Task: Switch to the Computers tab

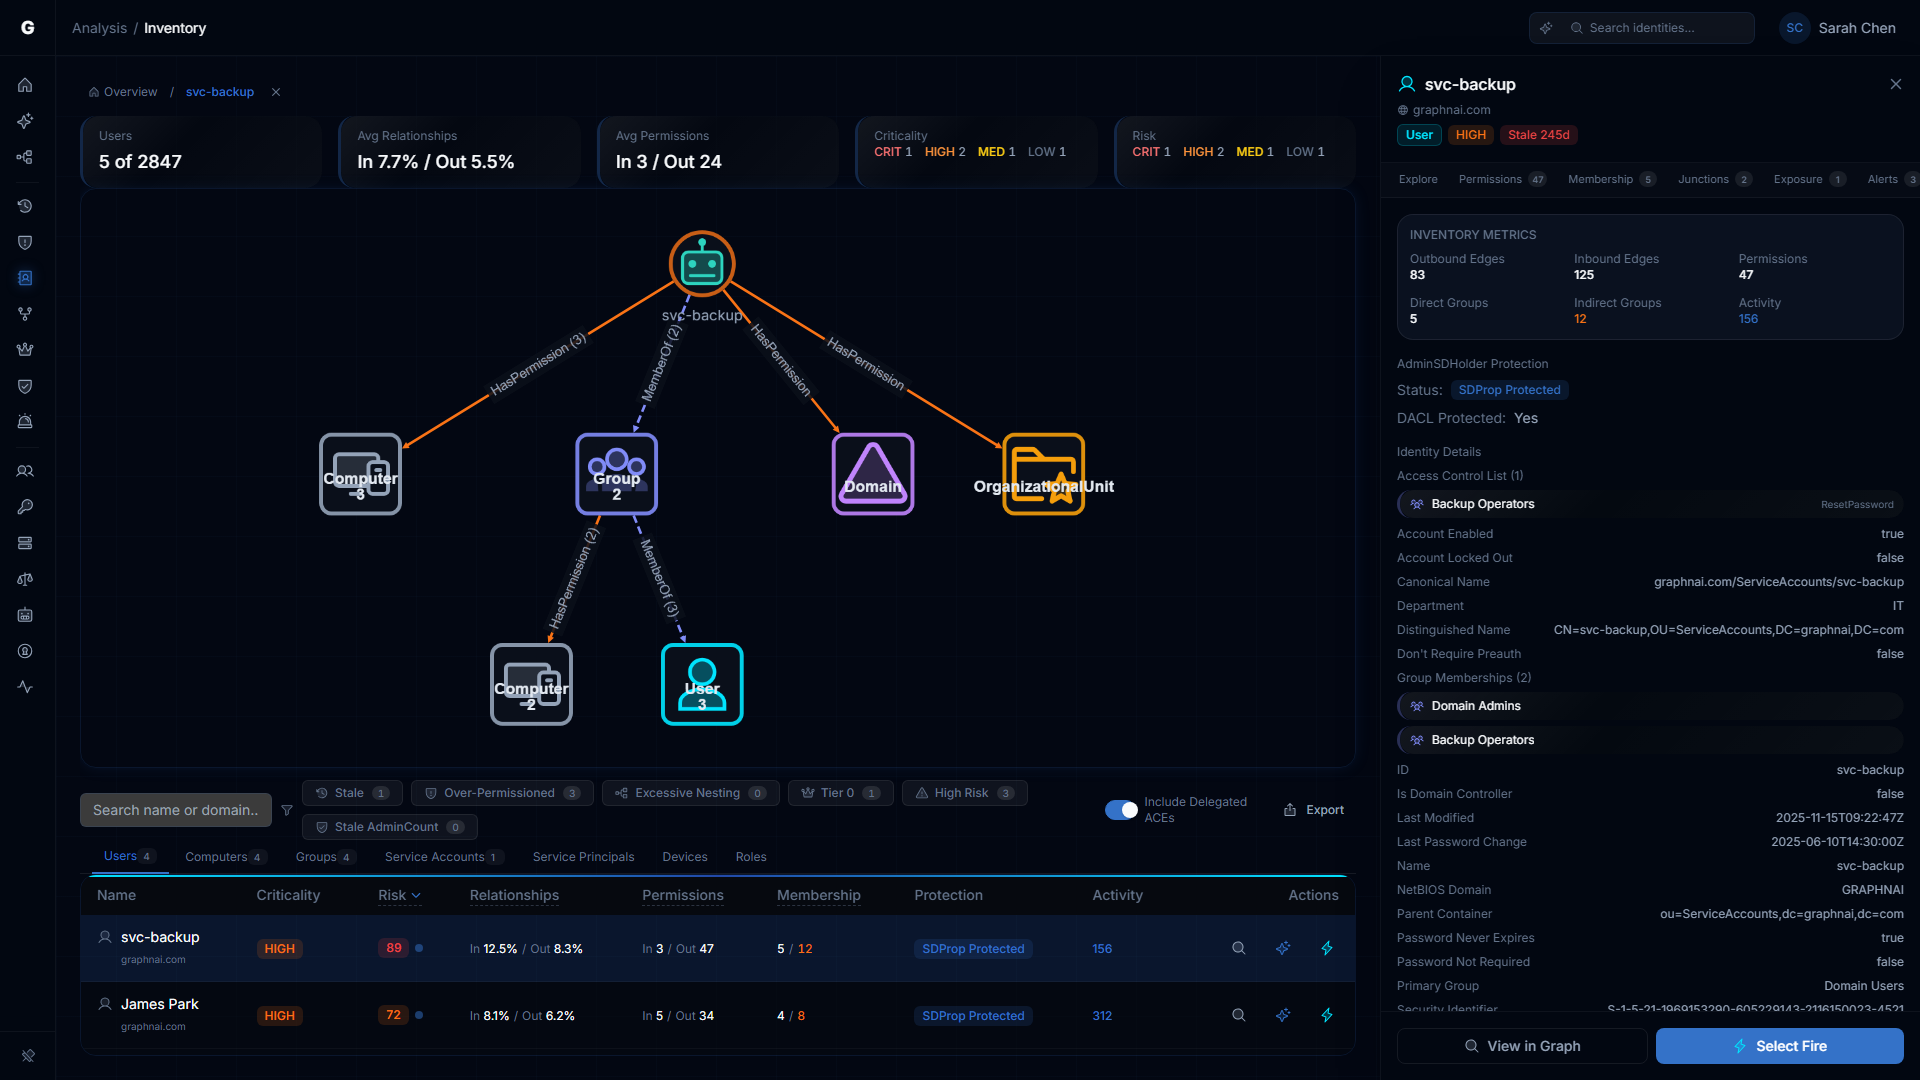Action: pyautogui.click(x=224, y=857)
